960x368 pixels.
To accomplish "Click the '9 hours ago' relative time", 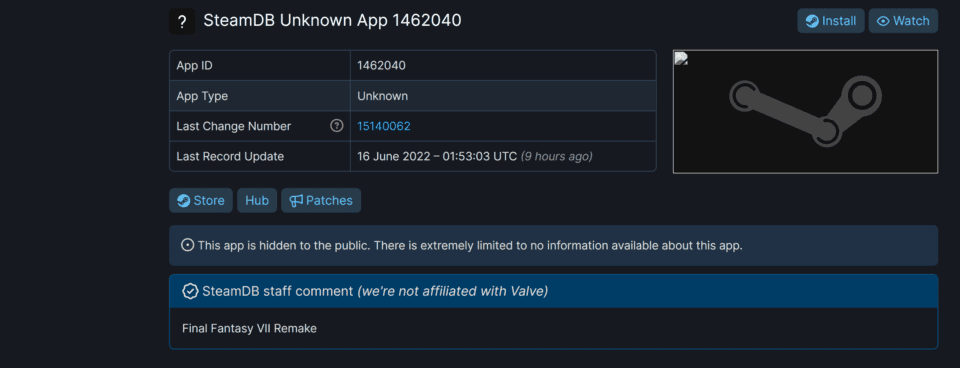I will tap(557, 156).
